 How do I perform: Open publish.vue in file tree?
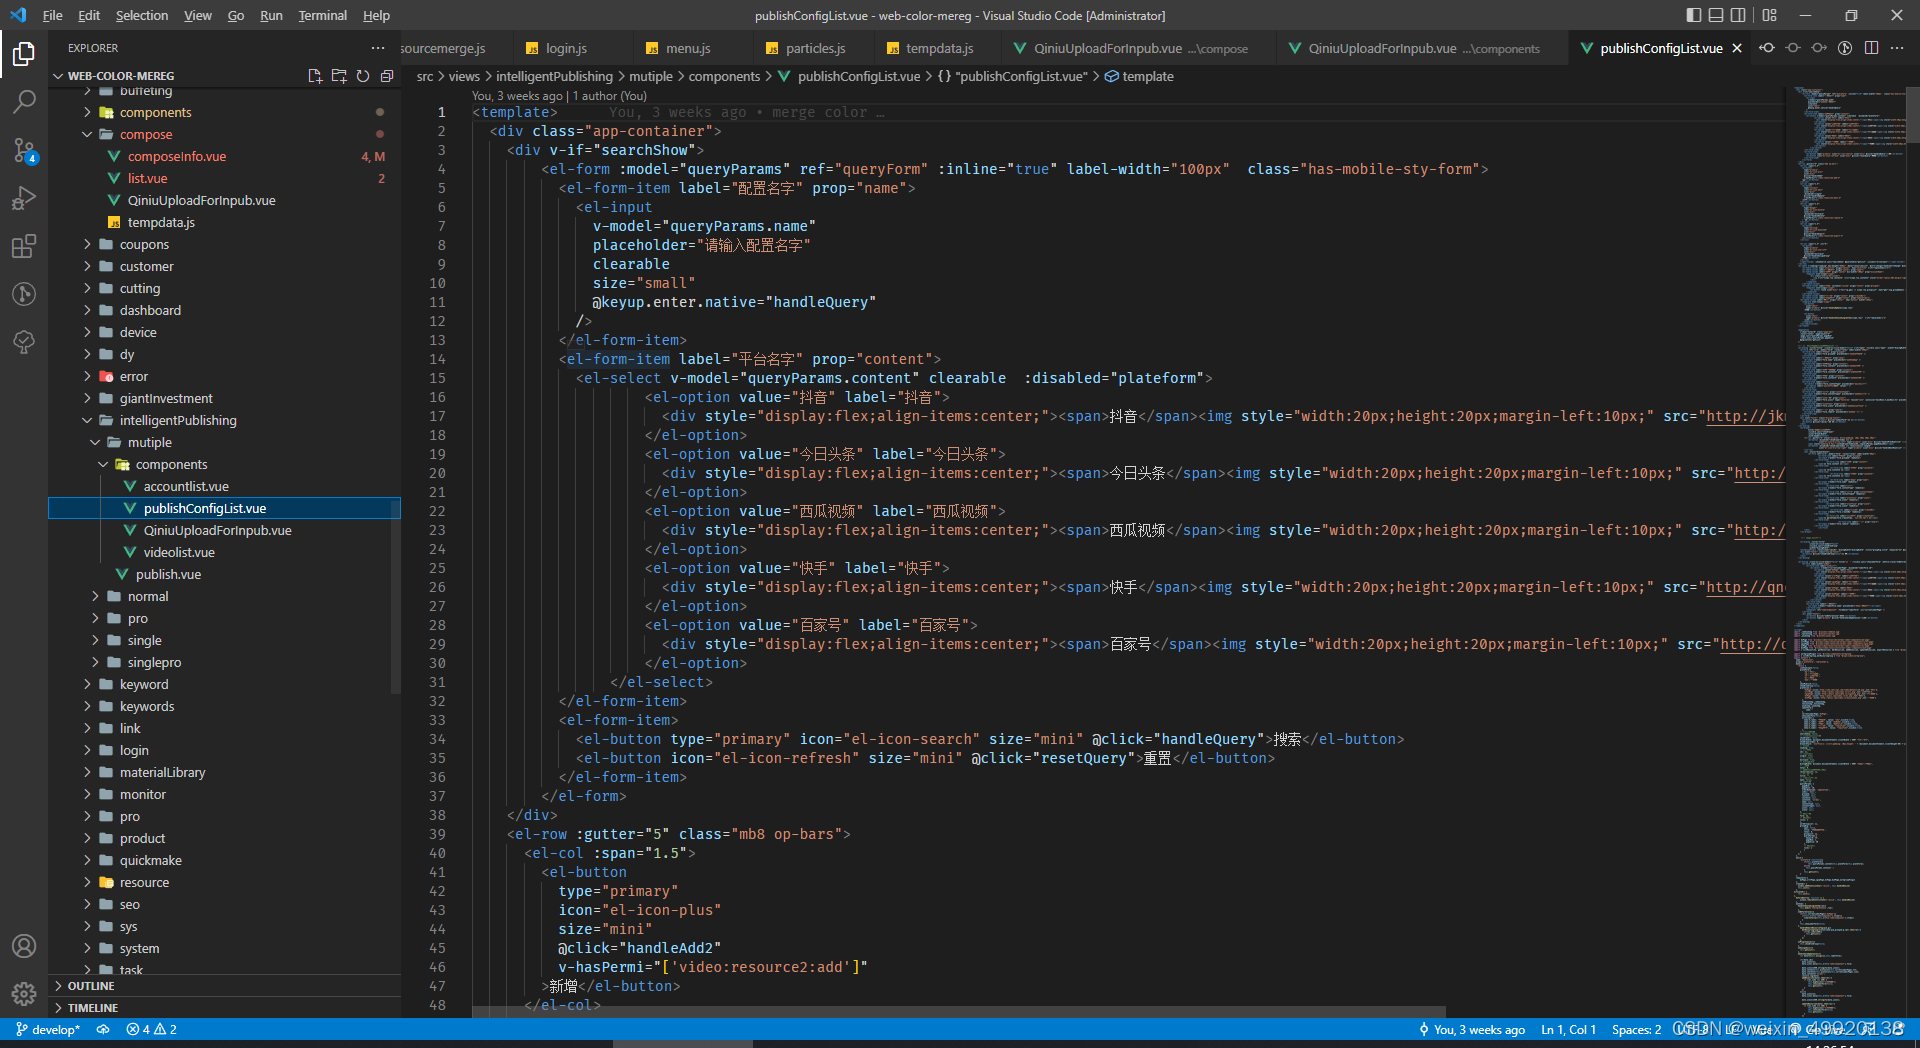coord(168,574)
